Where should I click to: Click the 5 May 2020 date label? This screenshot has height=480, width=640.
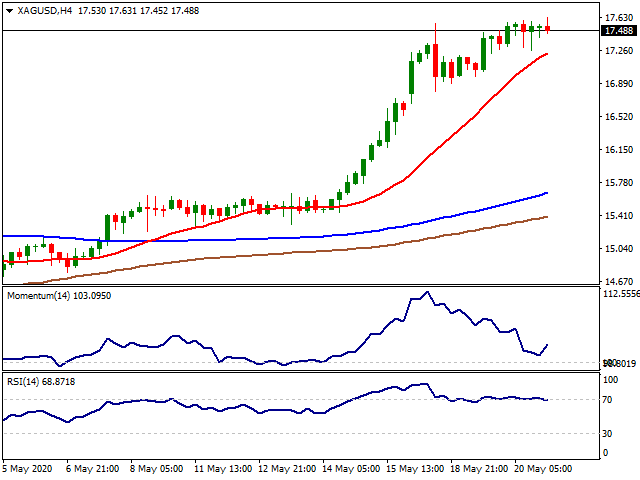(27, 469)
